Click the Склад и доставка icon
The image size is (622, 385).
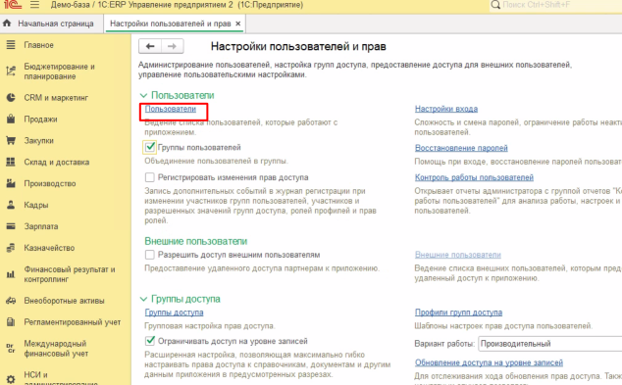tap(11, 162)
